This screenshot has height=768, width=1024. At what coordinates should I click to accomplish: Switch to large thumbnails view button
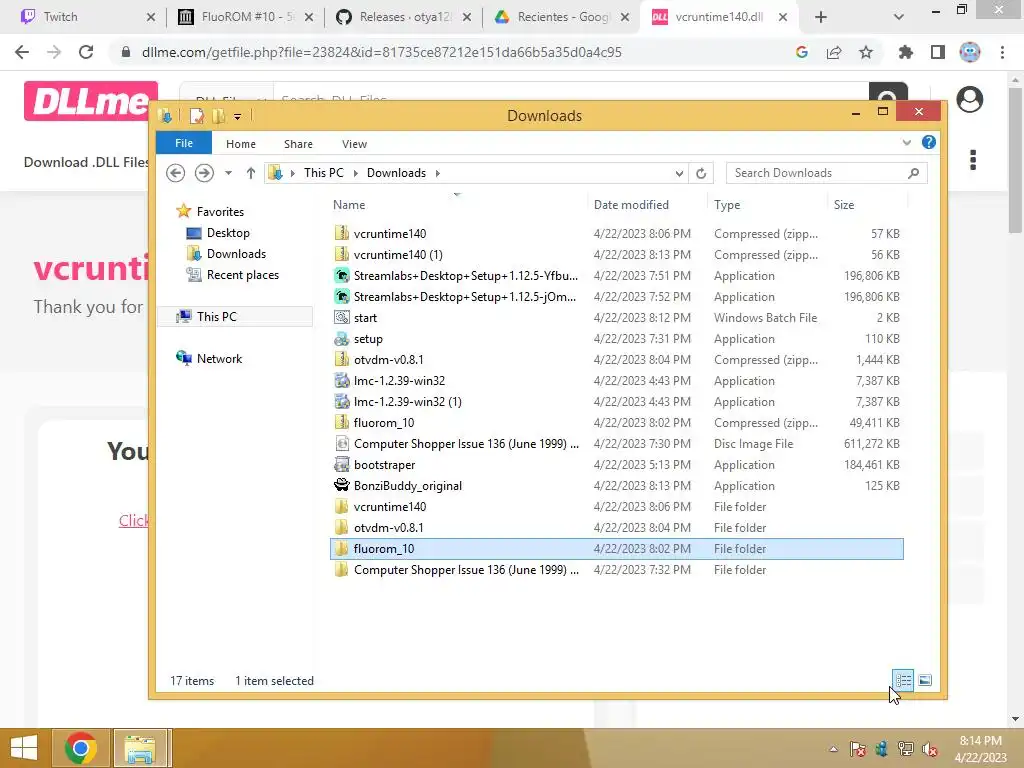925,680
